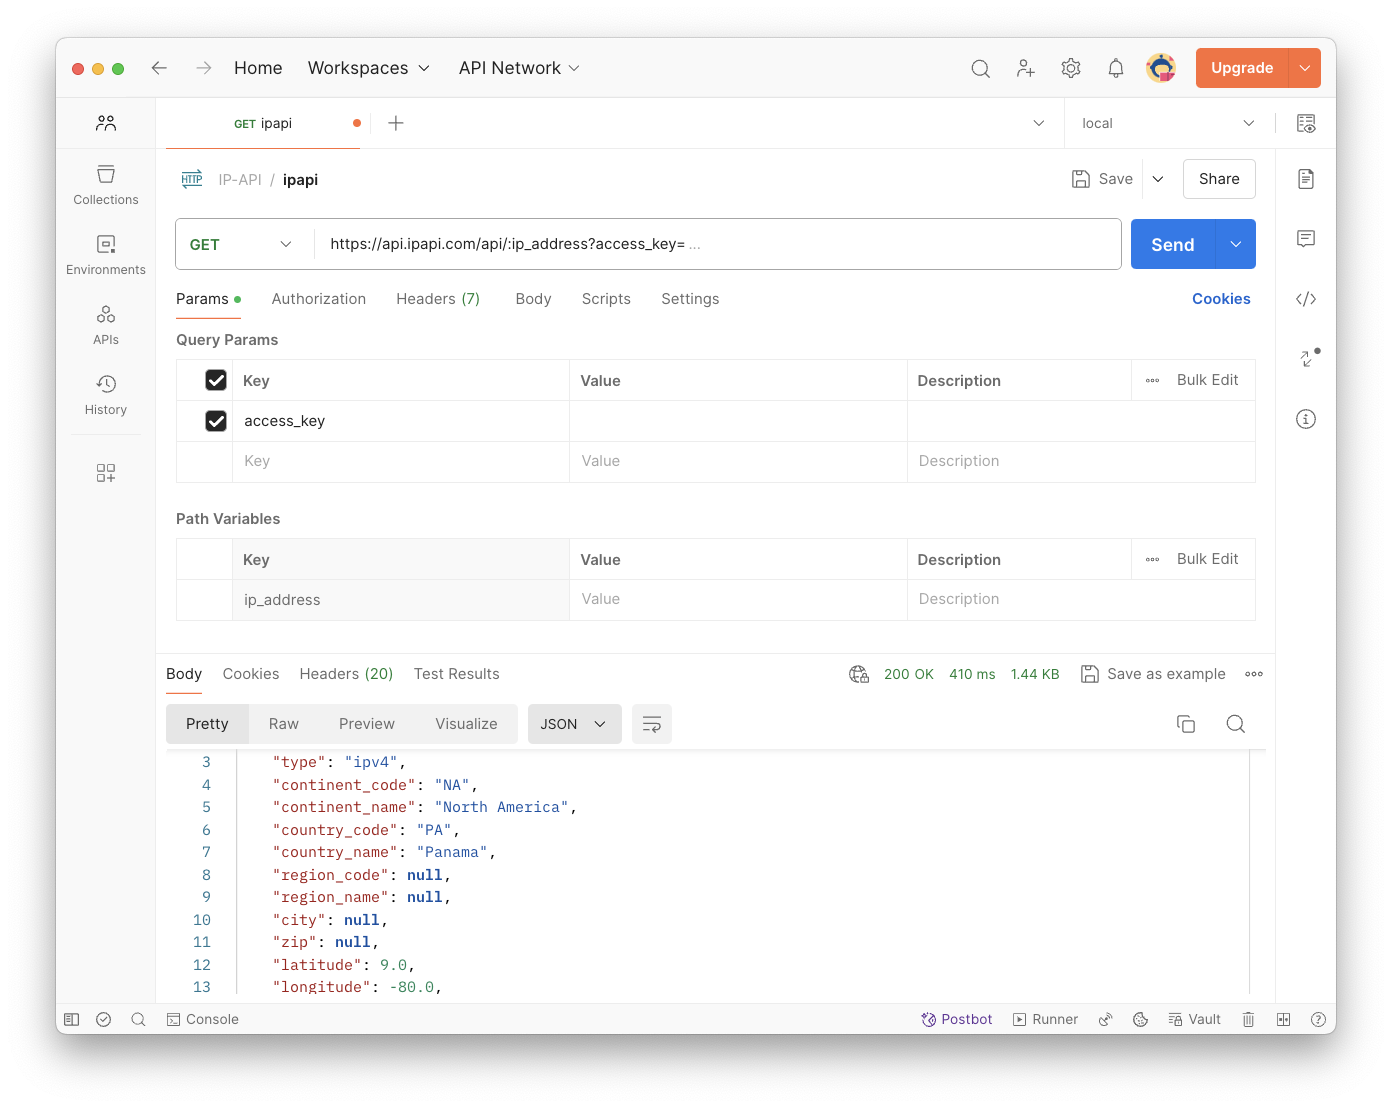This screenshot has height=1108, width=1392.
Task: Open the local environment selector dropdown
Action: coord(1167,123)
